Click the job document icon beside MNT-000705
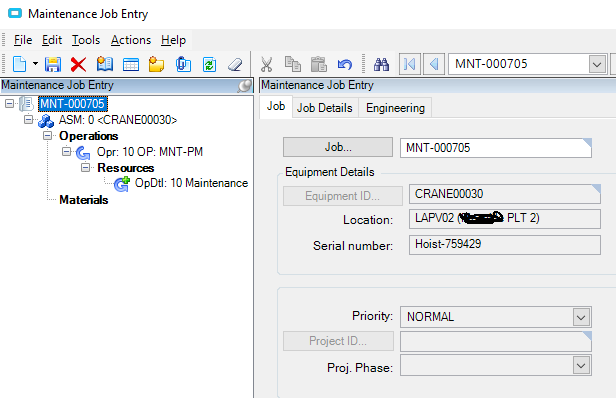The width and height of the screenshot is (616, 398). [27, 104]
